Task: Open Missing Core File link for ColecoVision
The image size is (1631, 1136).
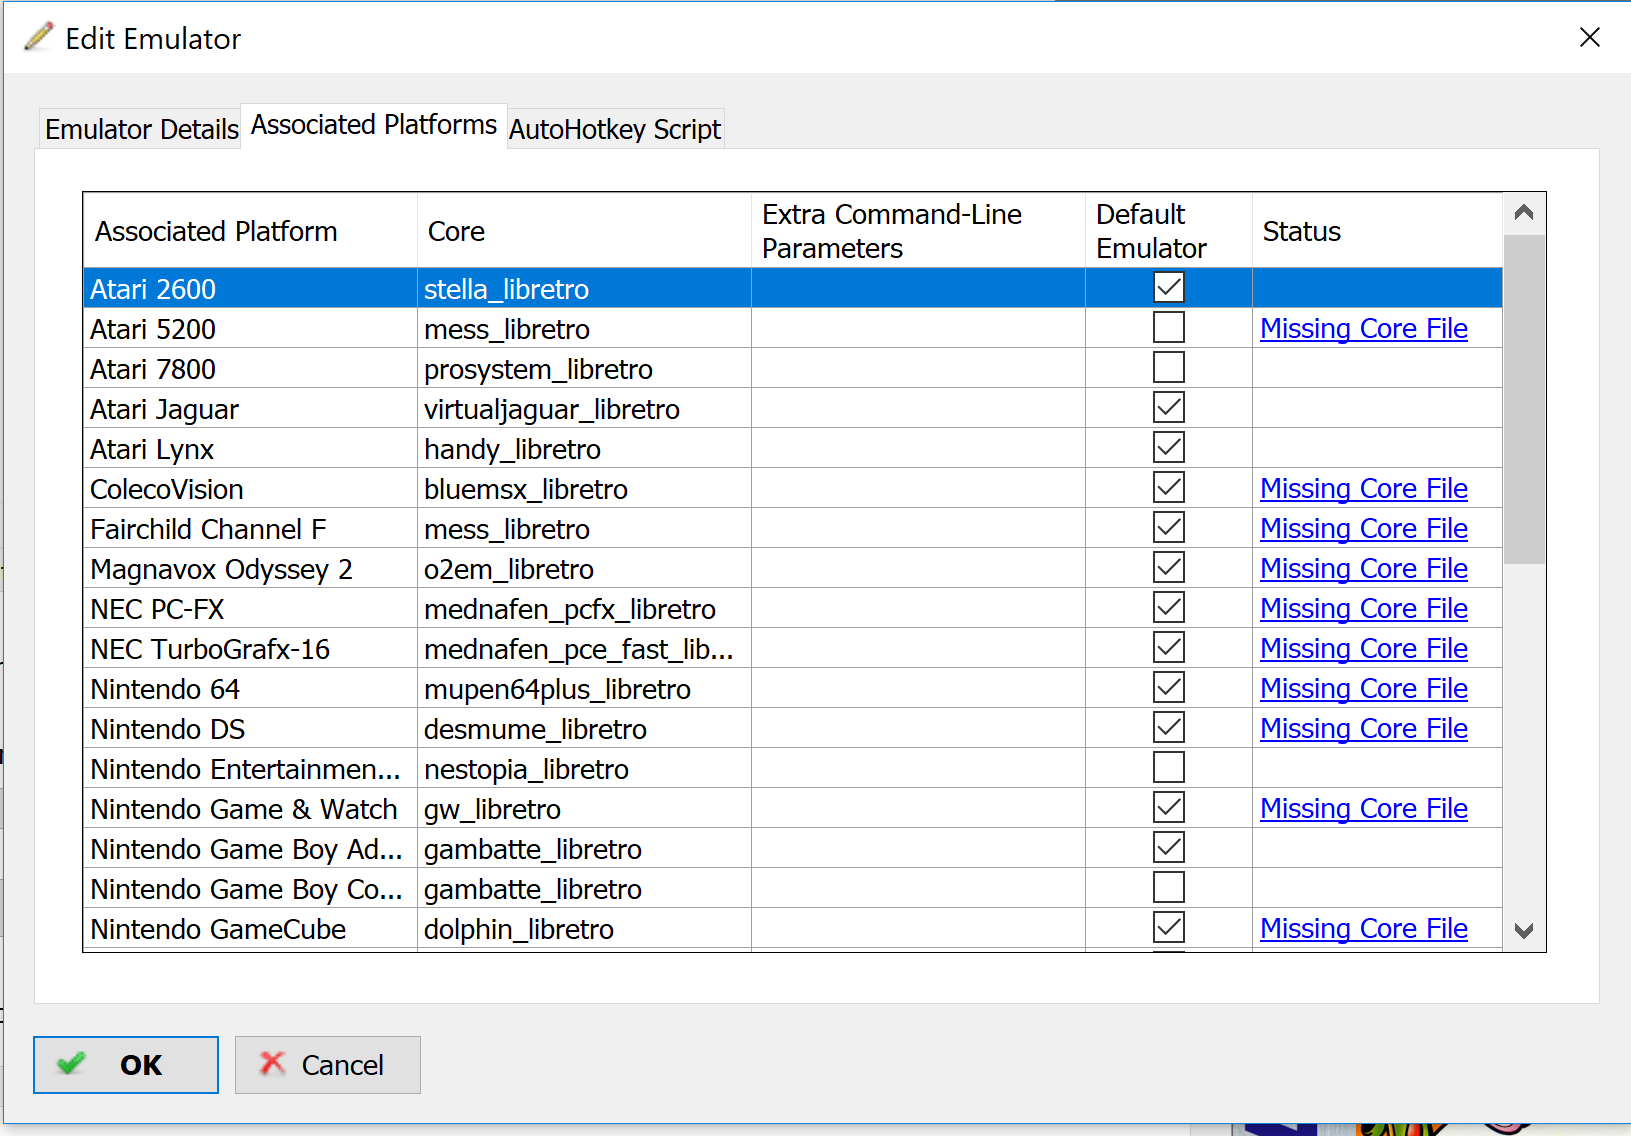Action: (x=1364, y=489)
